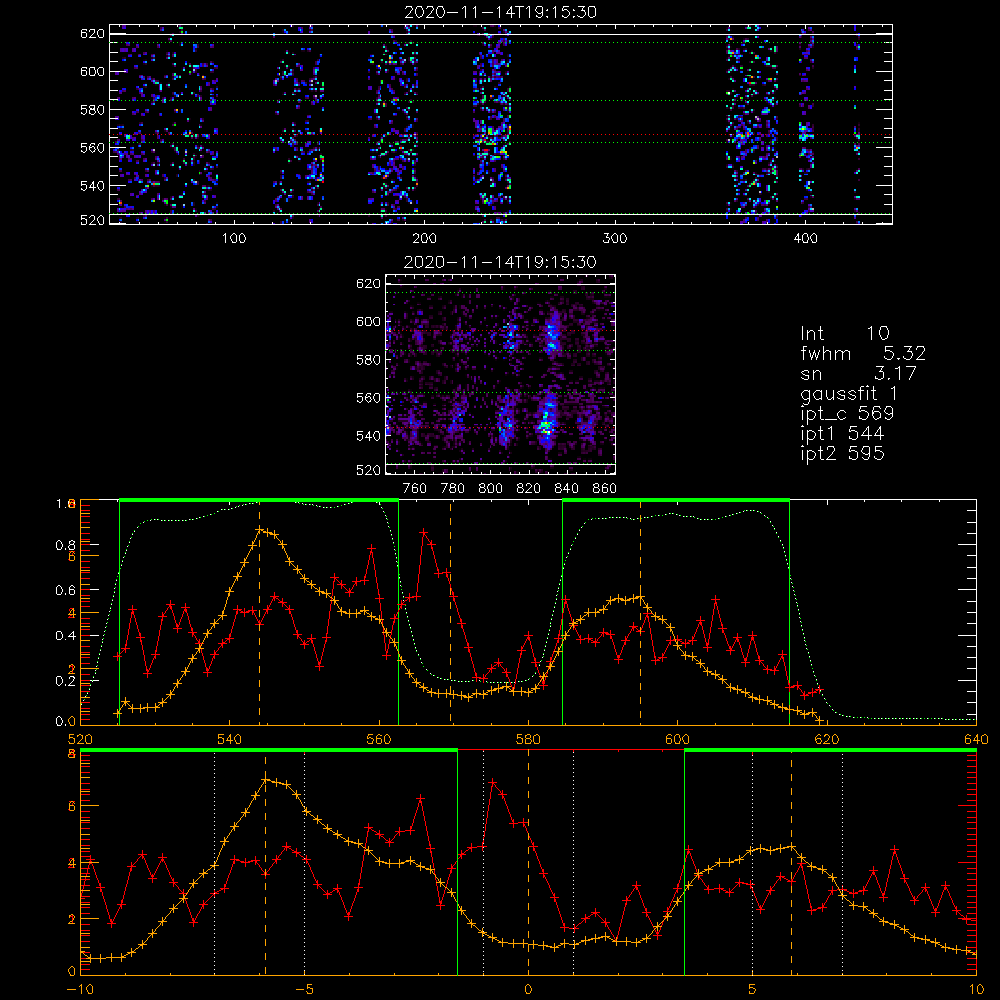
Task: Click x-axis label 780 of the middle image
Action: coord(453,489)
